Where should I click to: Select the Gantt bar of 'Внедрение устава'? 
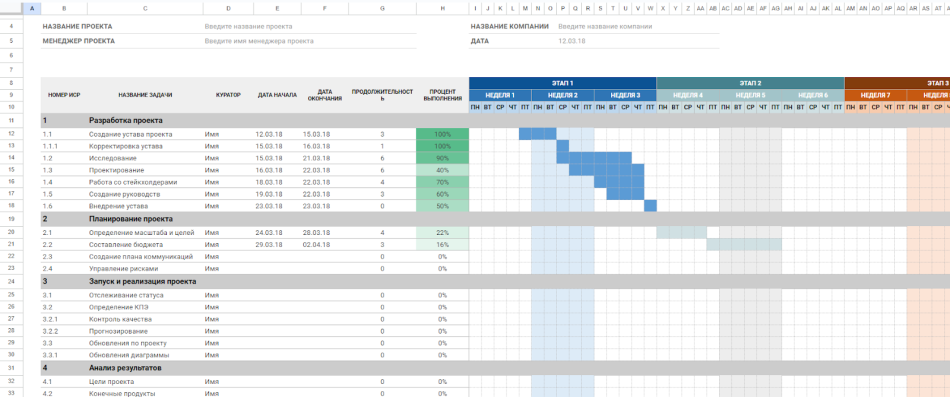coord(650,206)
